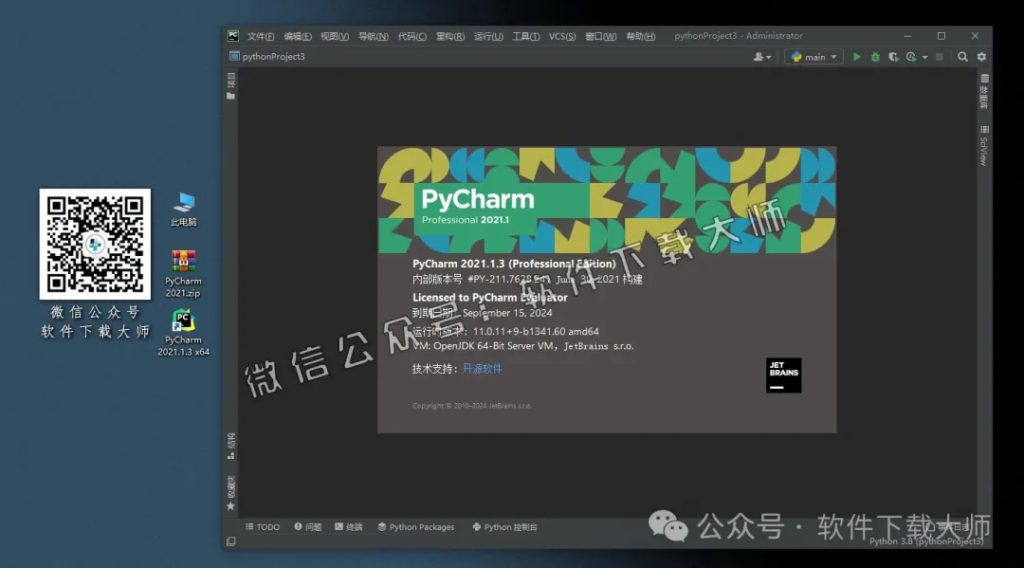1024x568 pixels.
Task: Open the 视图(V) menu
Action: pos(334,37)
